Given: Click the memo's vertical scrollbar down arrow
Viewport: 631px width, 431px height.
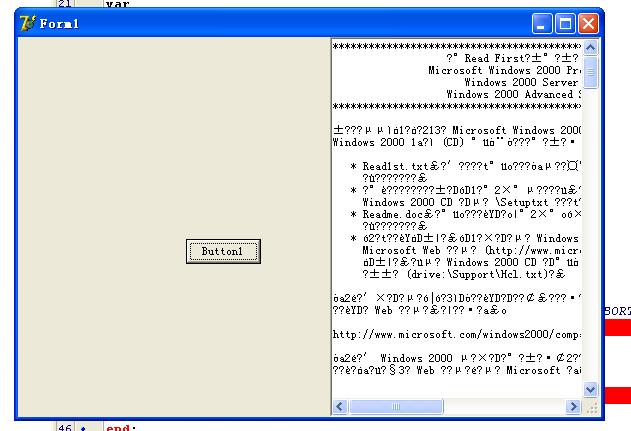Looking at the screenshot, I should (590, 389).
